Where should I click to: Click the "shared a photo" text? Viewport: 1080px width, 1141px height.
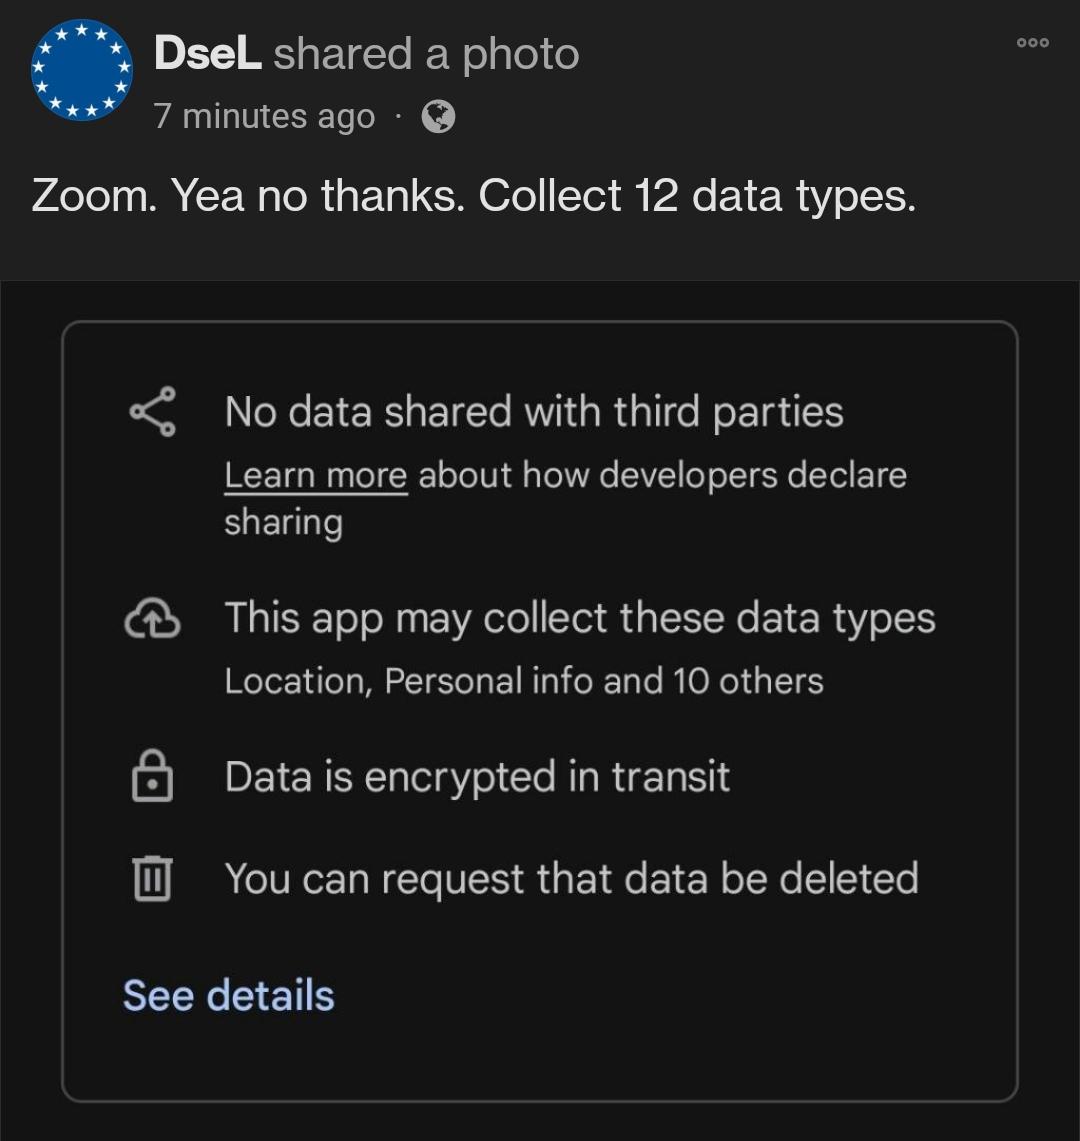pos(427,54)
